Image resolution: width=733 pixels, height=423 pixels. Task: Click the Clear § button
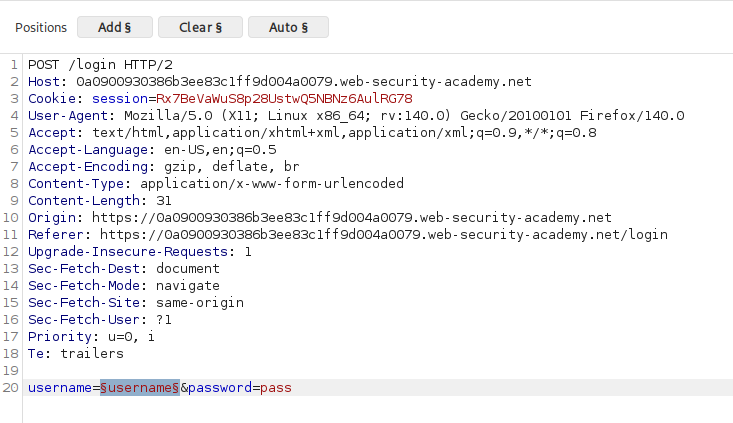200,27
